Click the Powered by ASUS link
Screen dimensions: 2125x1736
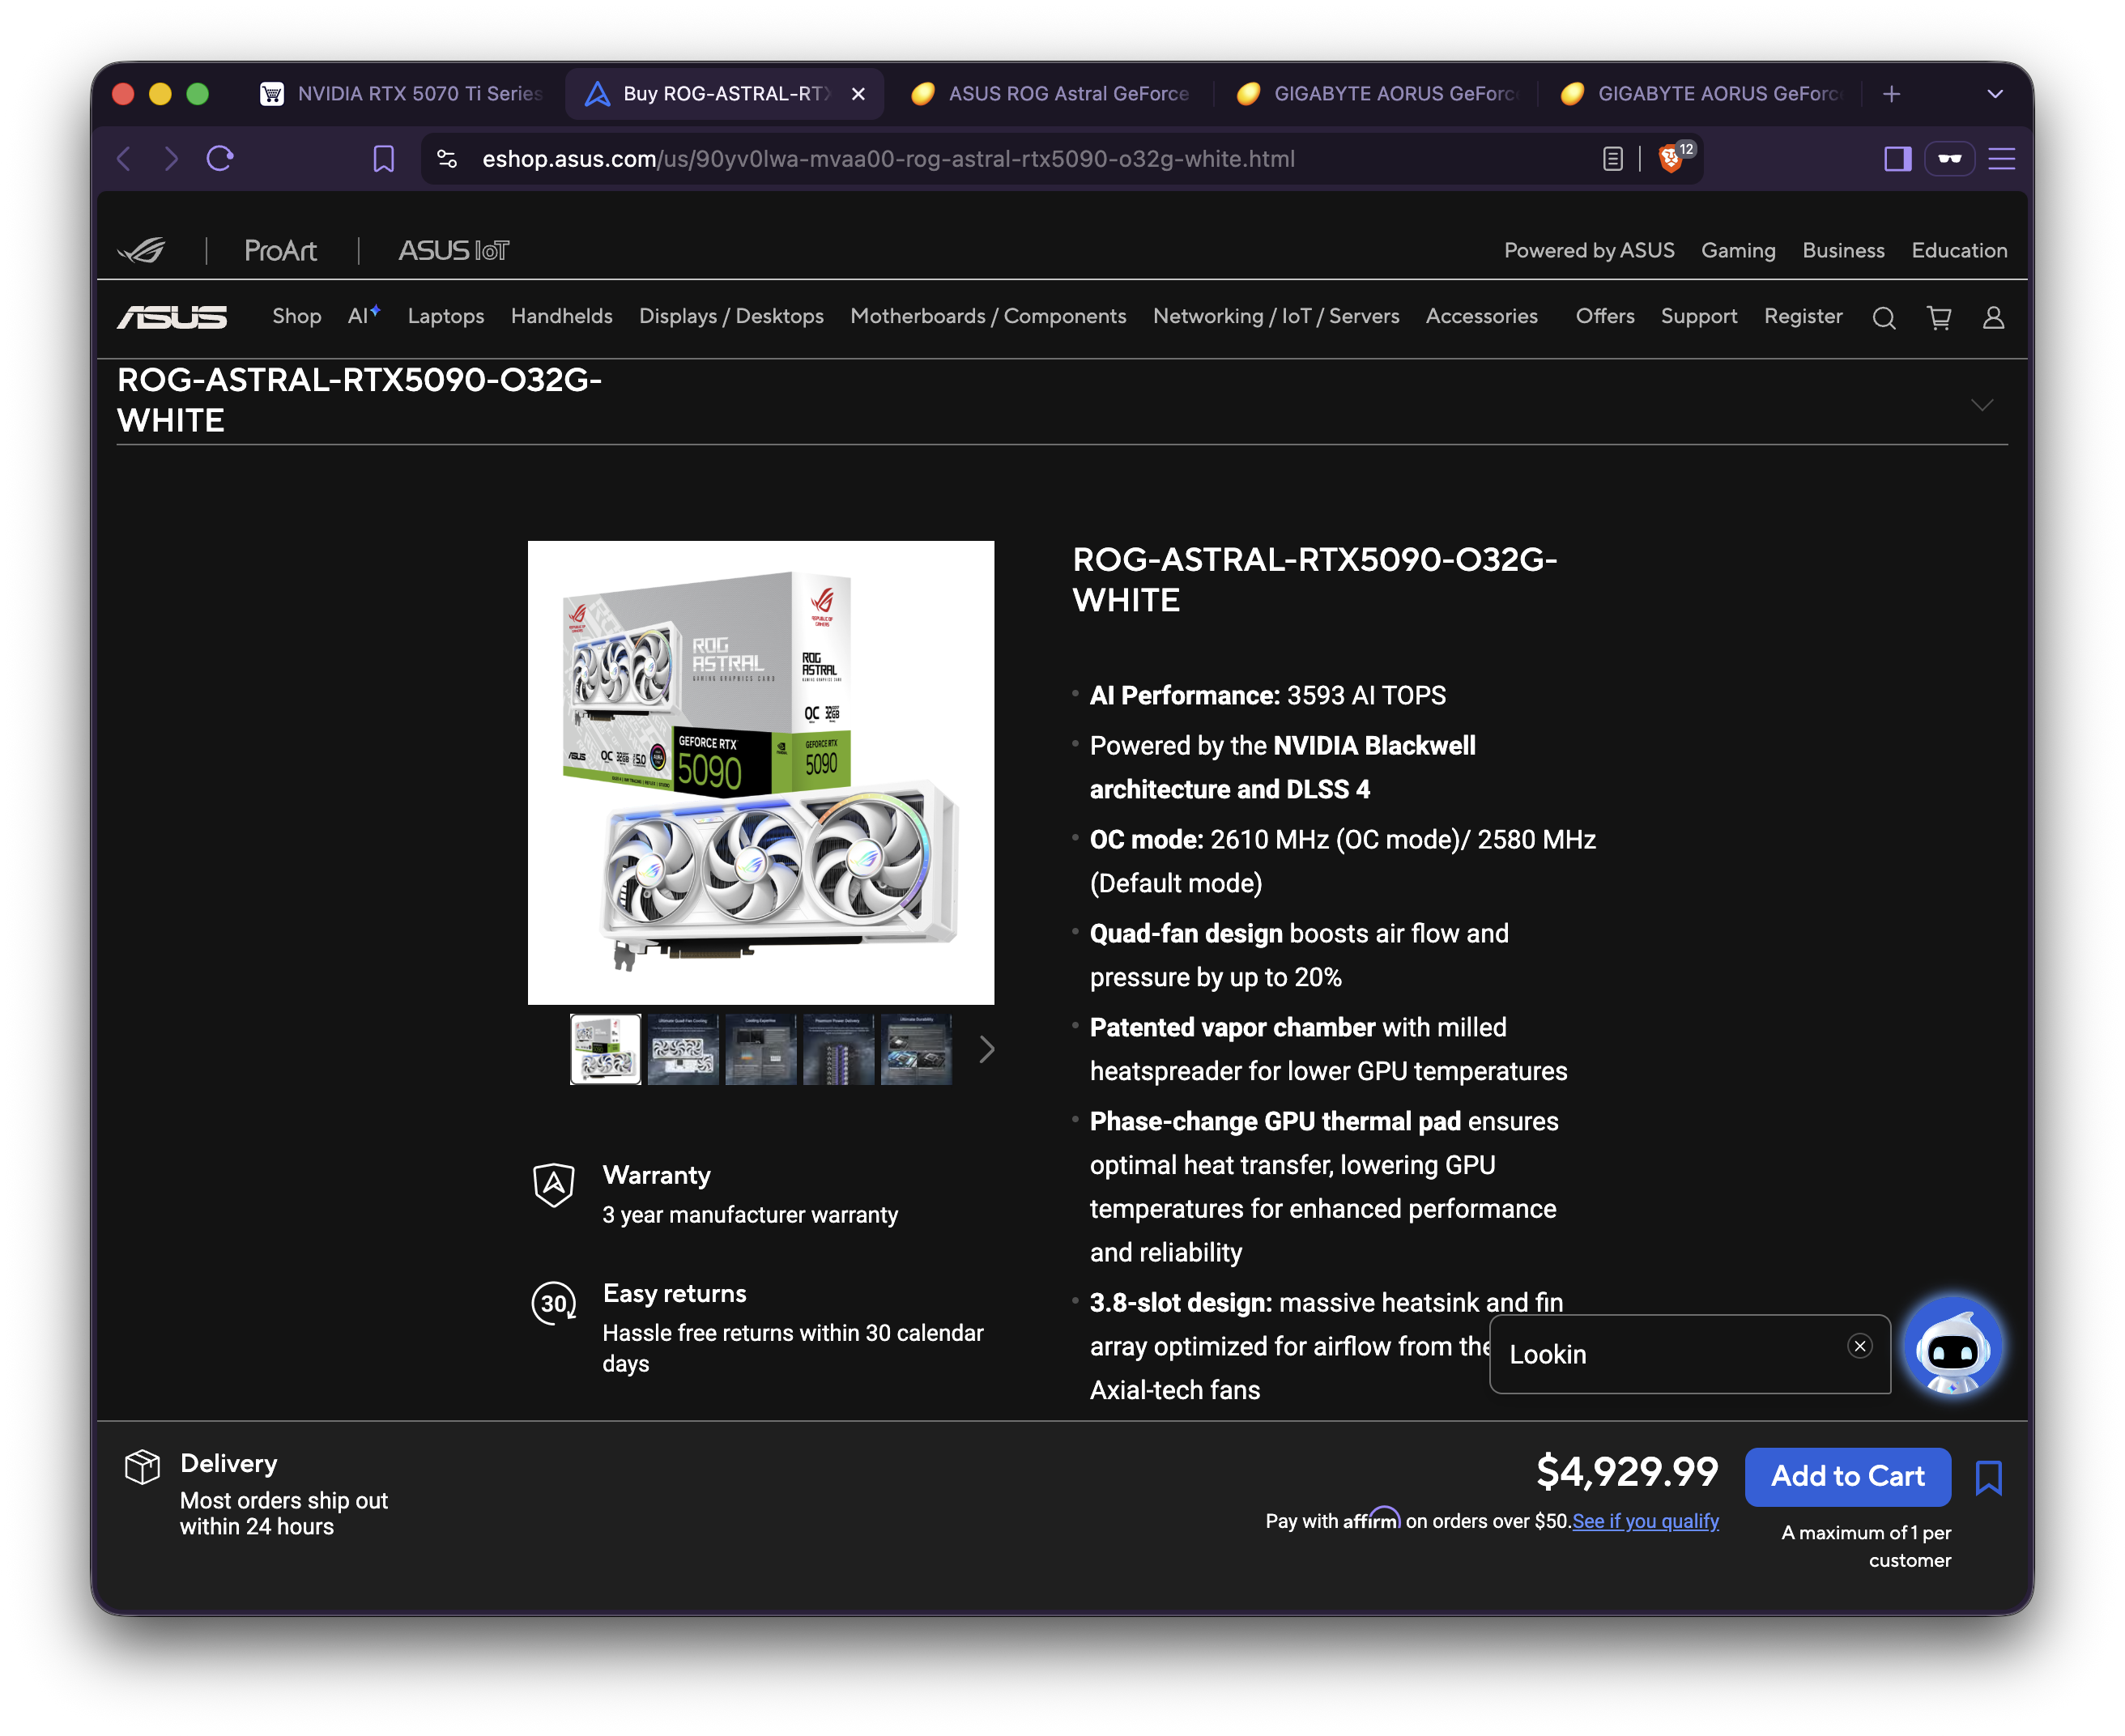1589,250
